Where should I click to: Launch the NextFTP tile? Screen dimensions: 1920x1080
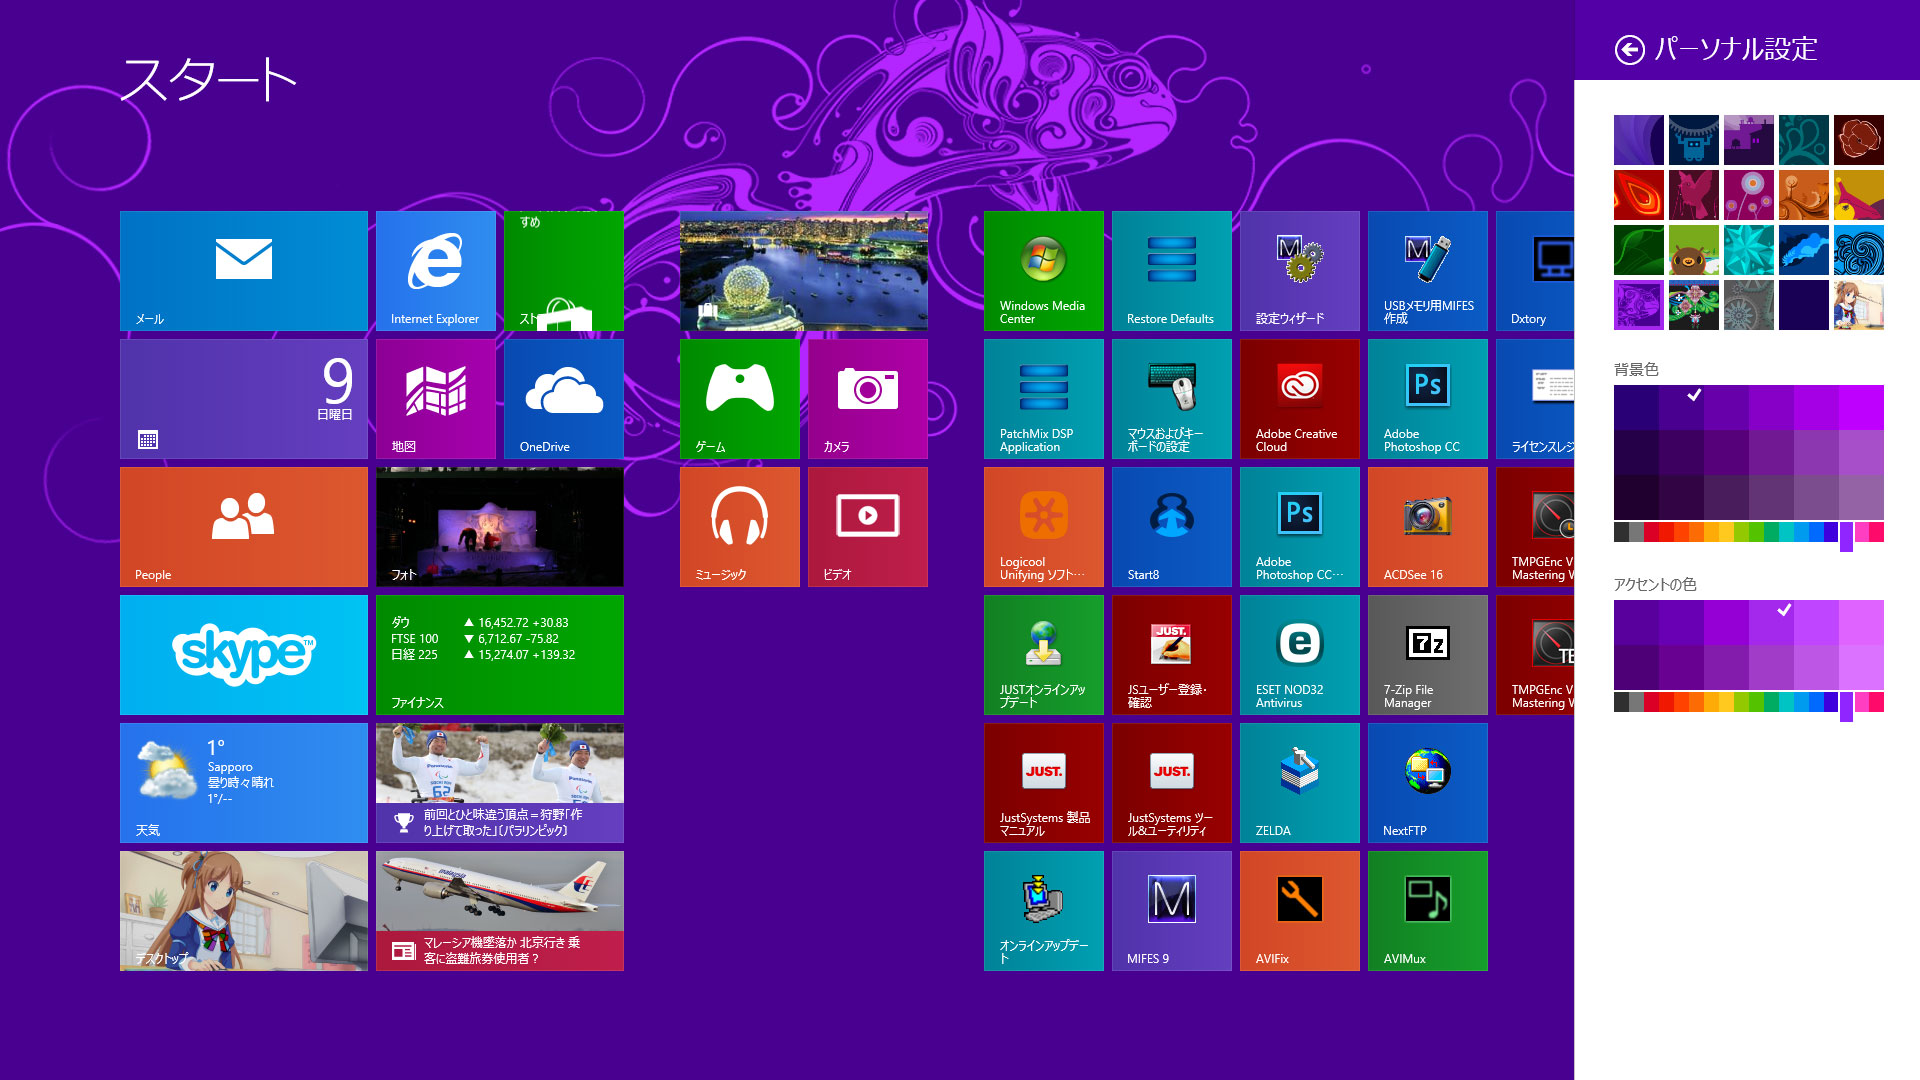point(1428,783)
